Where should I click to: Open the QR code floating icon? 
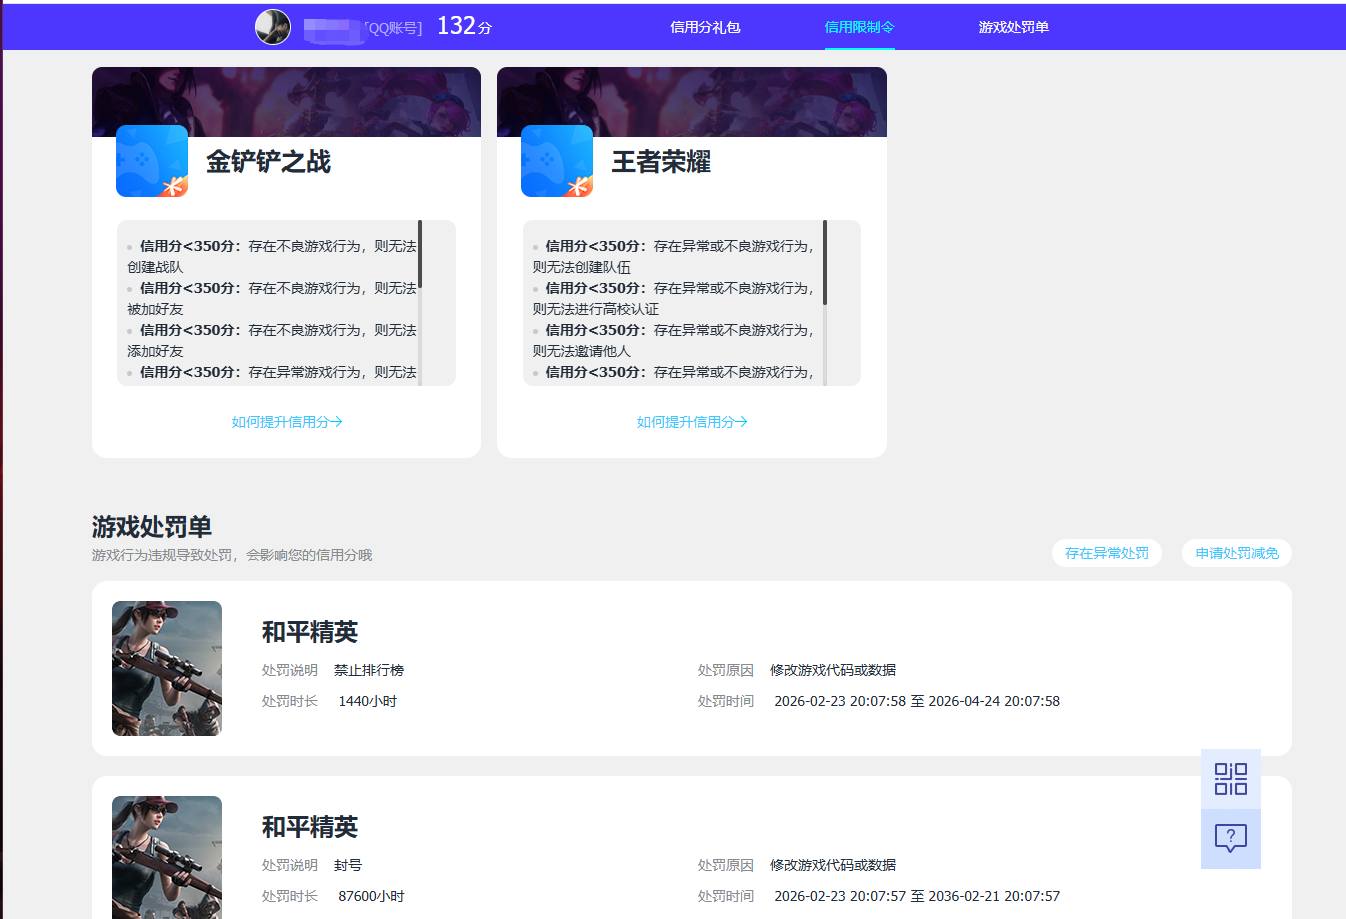click(x=1231, y=779)
